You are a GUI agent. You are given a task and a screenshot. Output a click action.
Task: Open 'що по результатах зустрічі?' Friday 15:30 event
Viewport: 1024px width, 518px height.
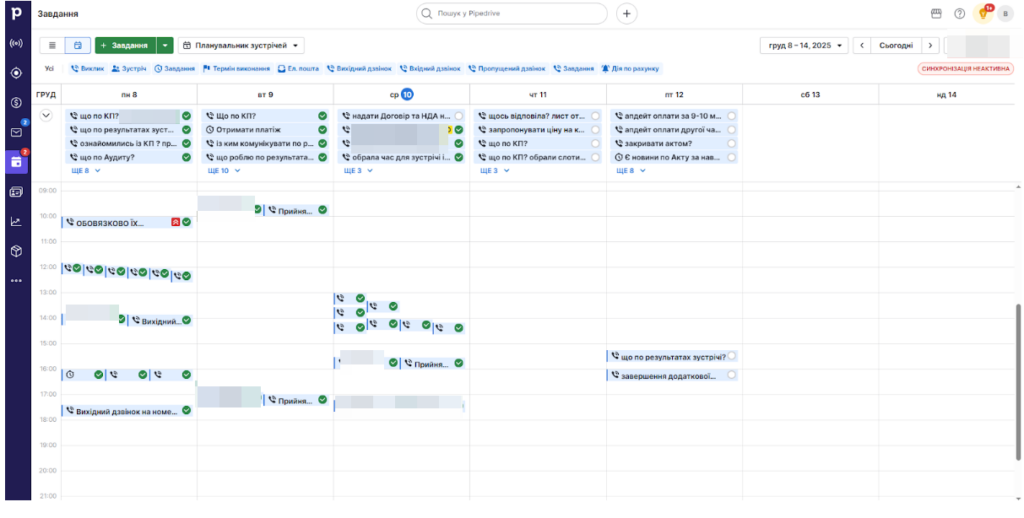673,357
